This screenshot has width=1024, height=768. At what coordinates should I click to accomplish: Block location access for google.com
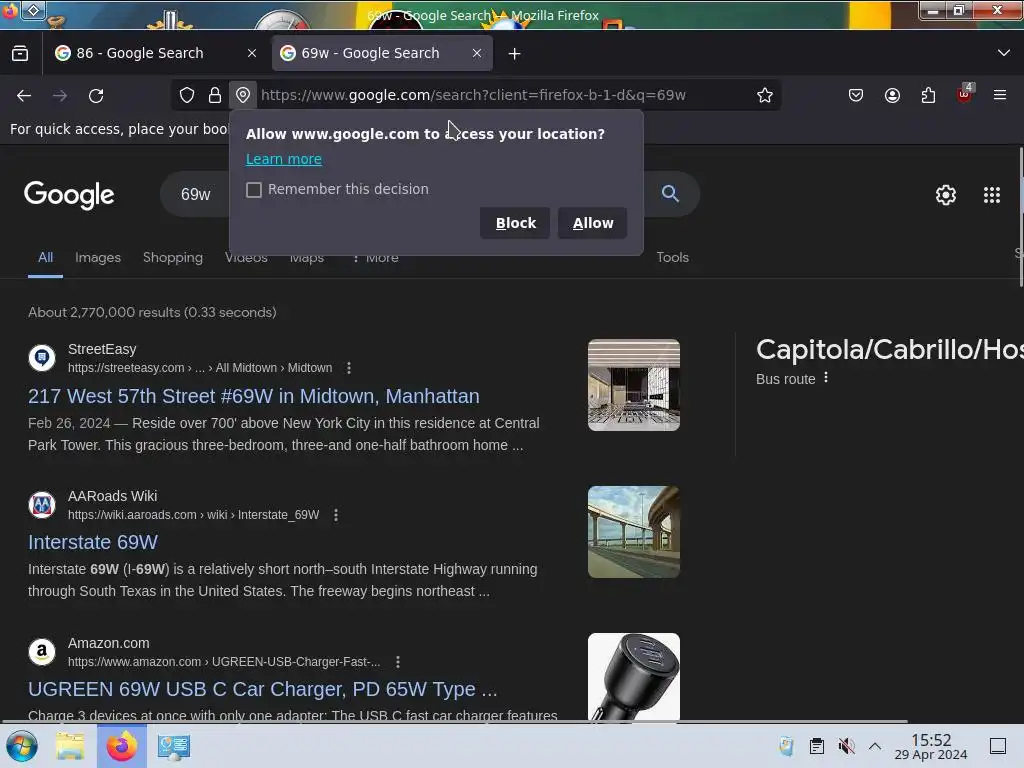(515, 223)
